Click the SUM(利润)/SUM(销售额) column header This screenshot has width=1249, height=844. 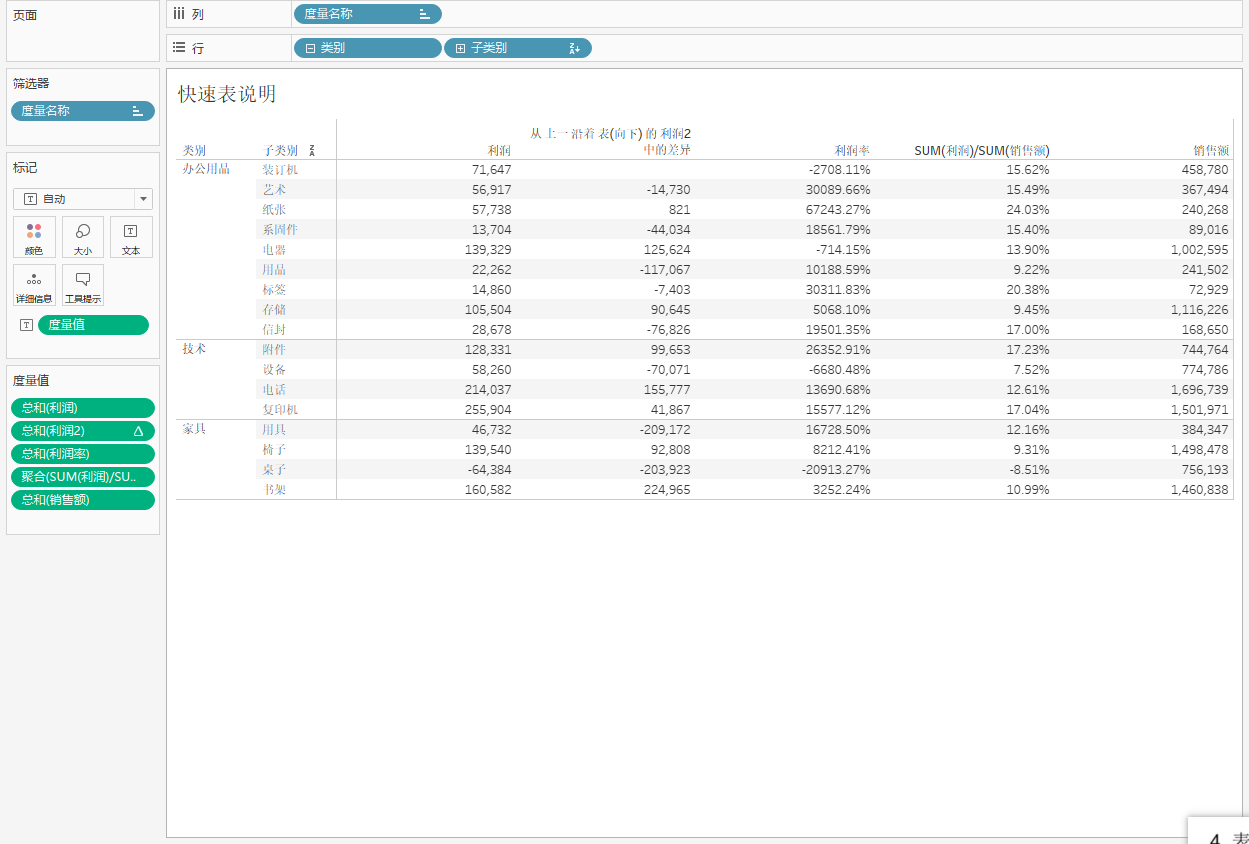tap(982, 151)
